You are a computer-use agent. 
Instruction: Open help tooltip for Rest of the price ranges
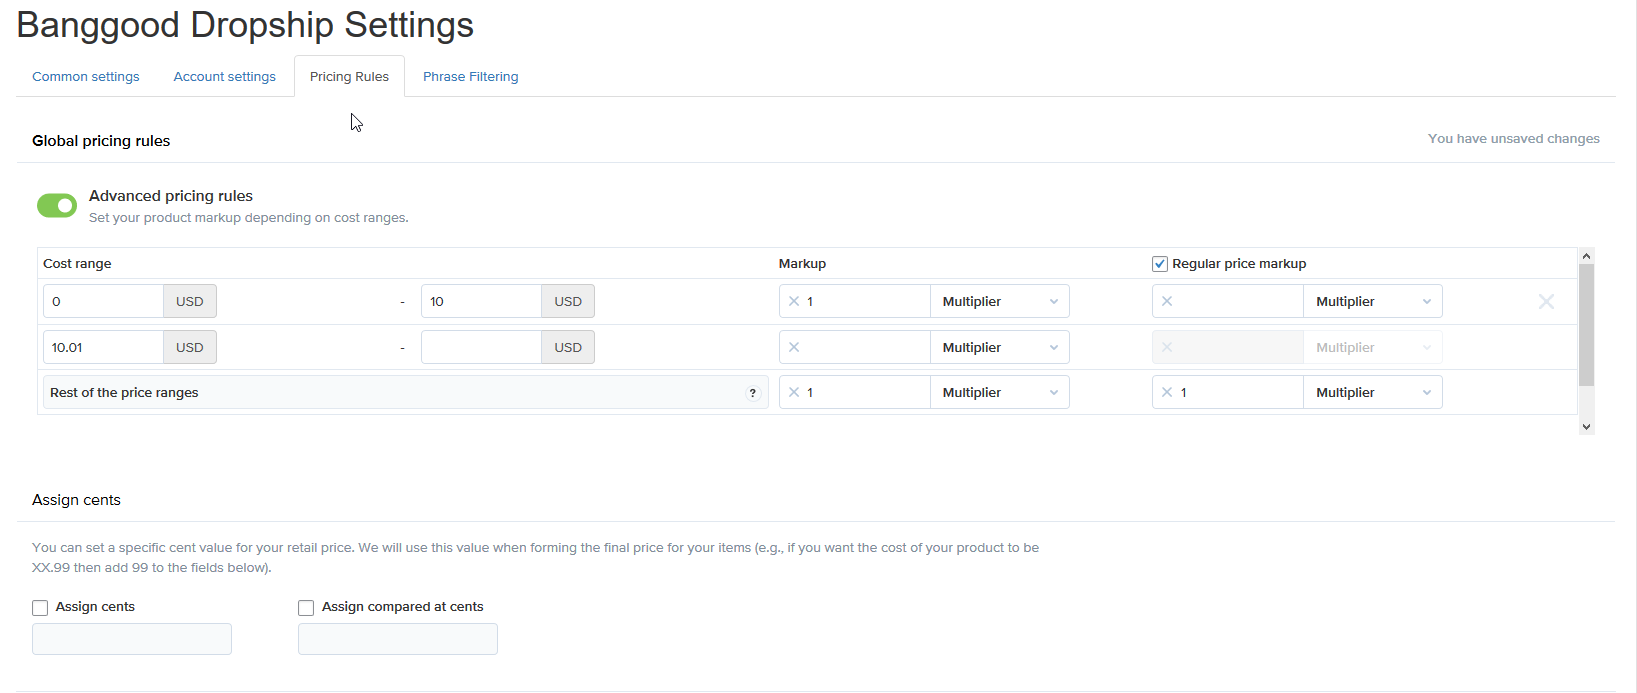tap(753, 393)
